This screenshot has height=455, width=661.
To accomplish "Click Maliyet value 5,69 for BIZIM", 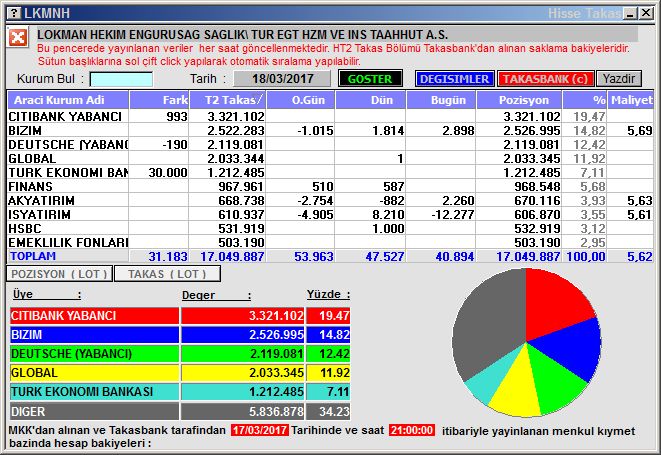I will (x=640, y=131).
